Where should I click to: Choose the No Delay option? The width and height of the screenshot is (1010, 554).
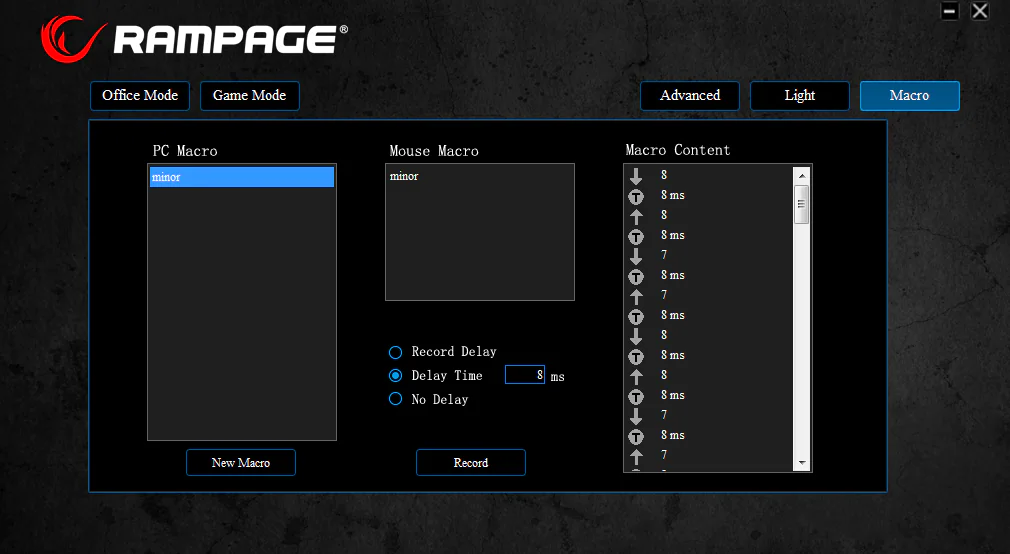[x=395, y=399]
